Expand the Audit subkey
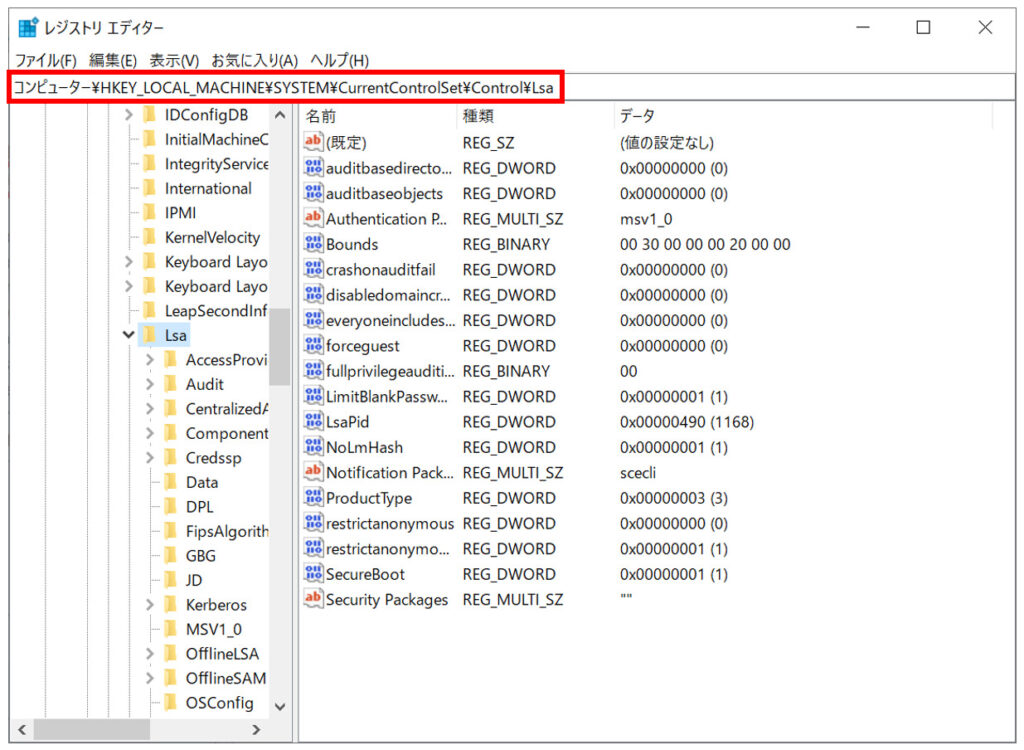Image resolution: width=1024 pixels, height=750 pixels. (x=150, y=384)
